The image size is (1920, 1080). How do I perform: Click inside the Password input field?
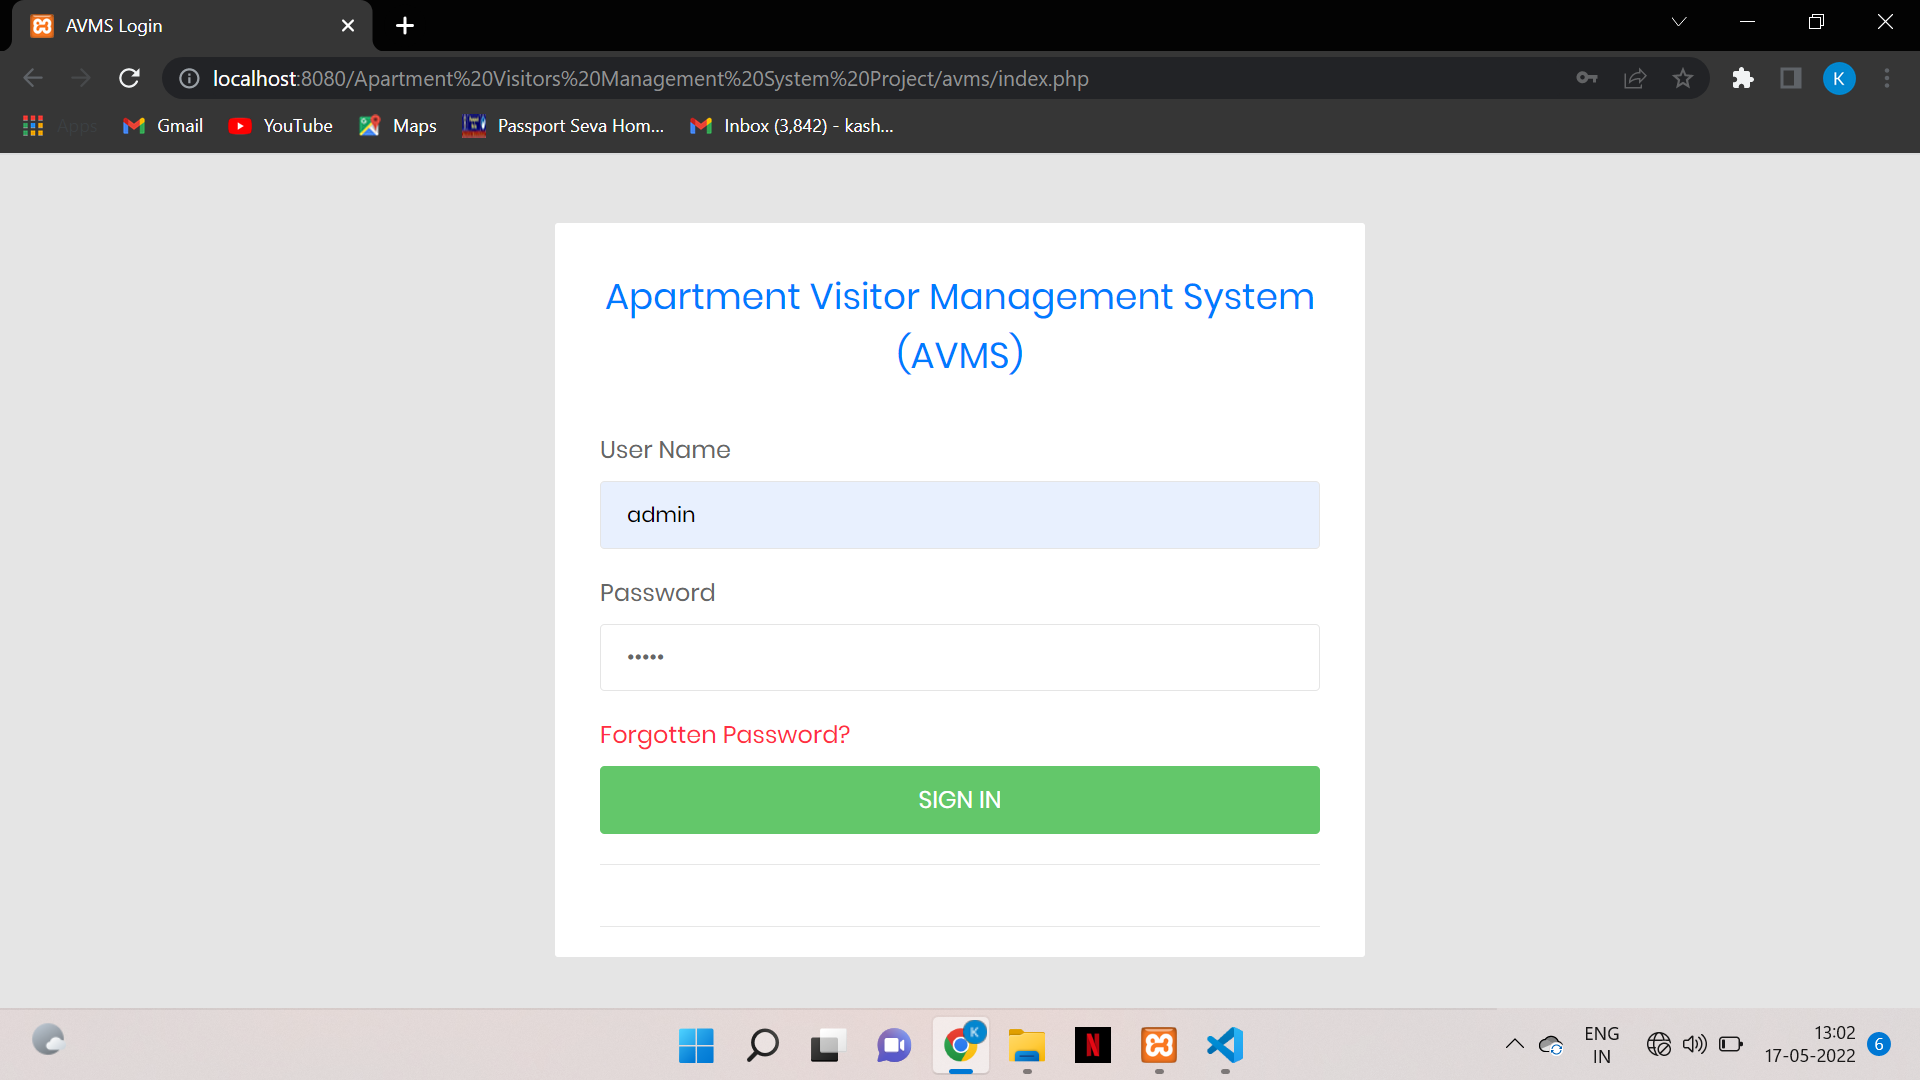959,657
